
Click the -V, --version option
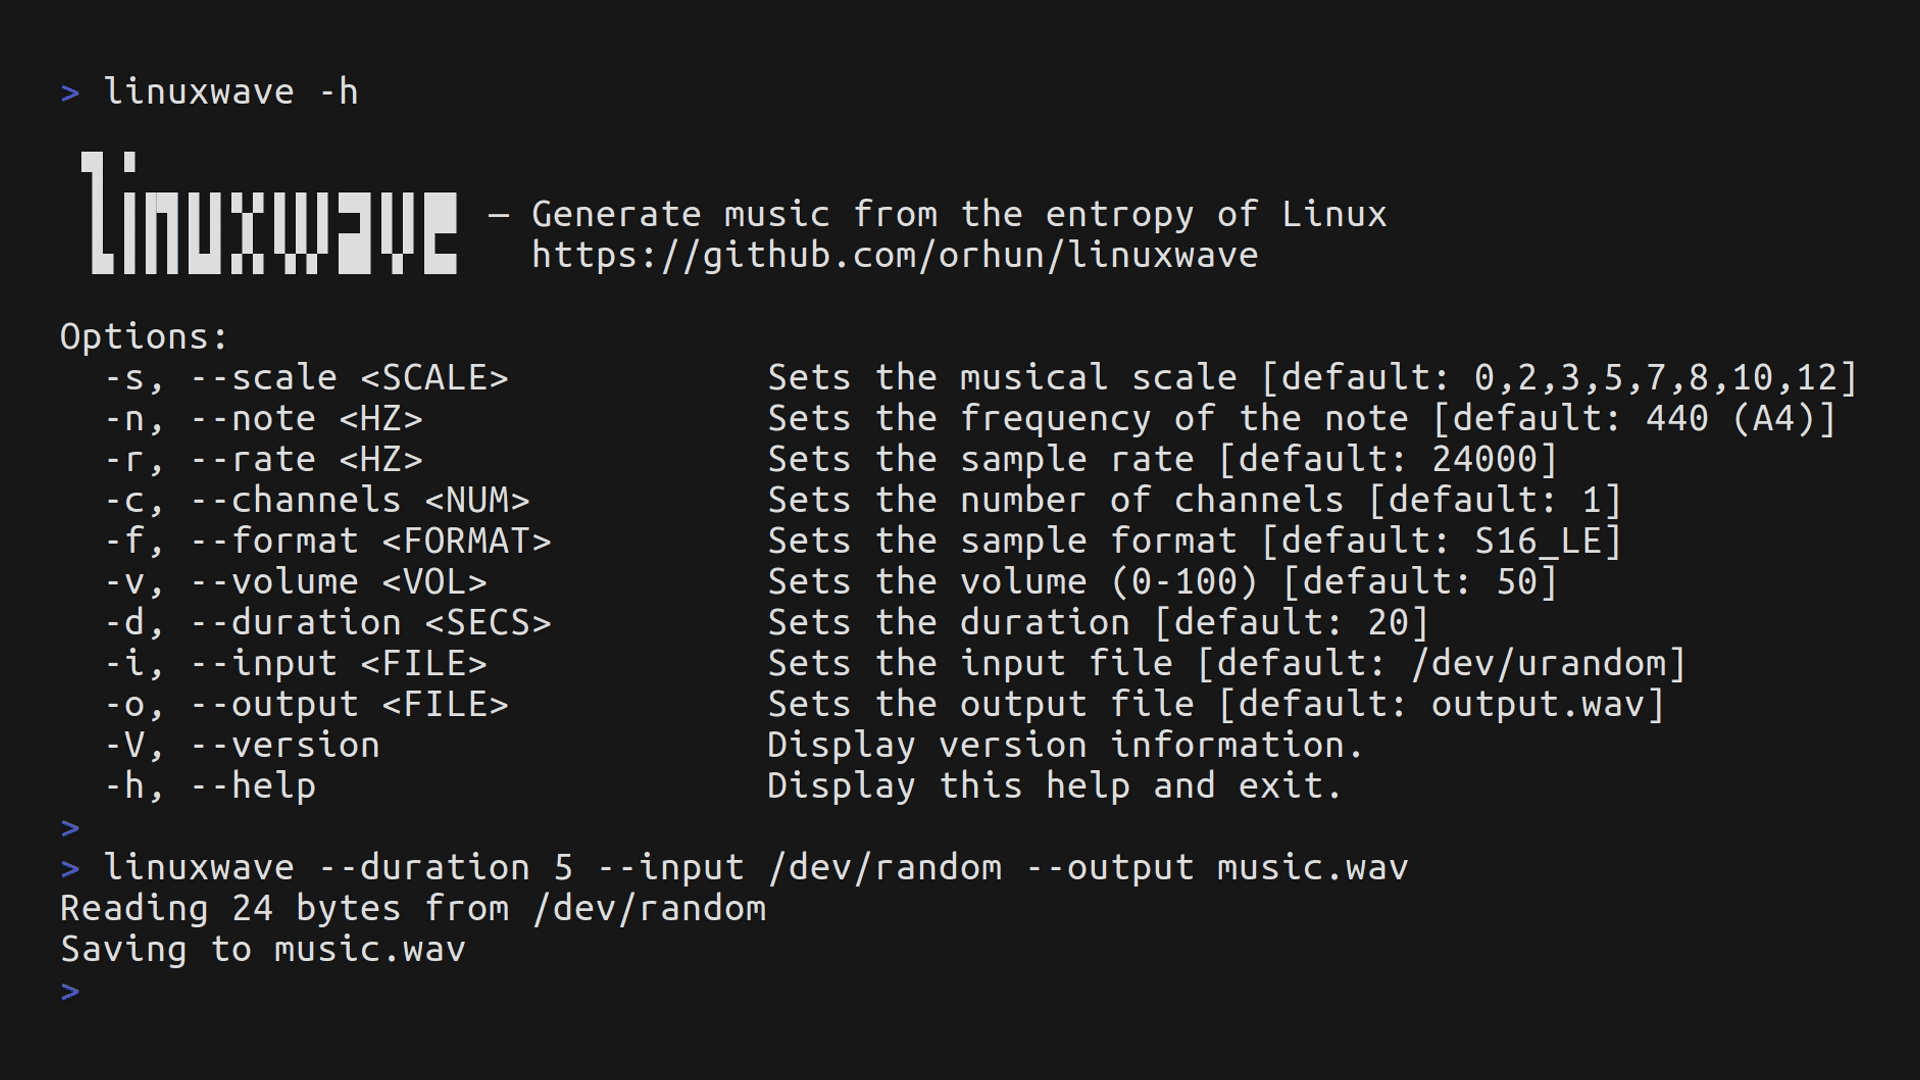[242, 746]
